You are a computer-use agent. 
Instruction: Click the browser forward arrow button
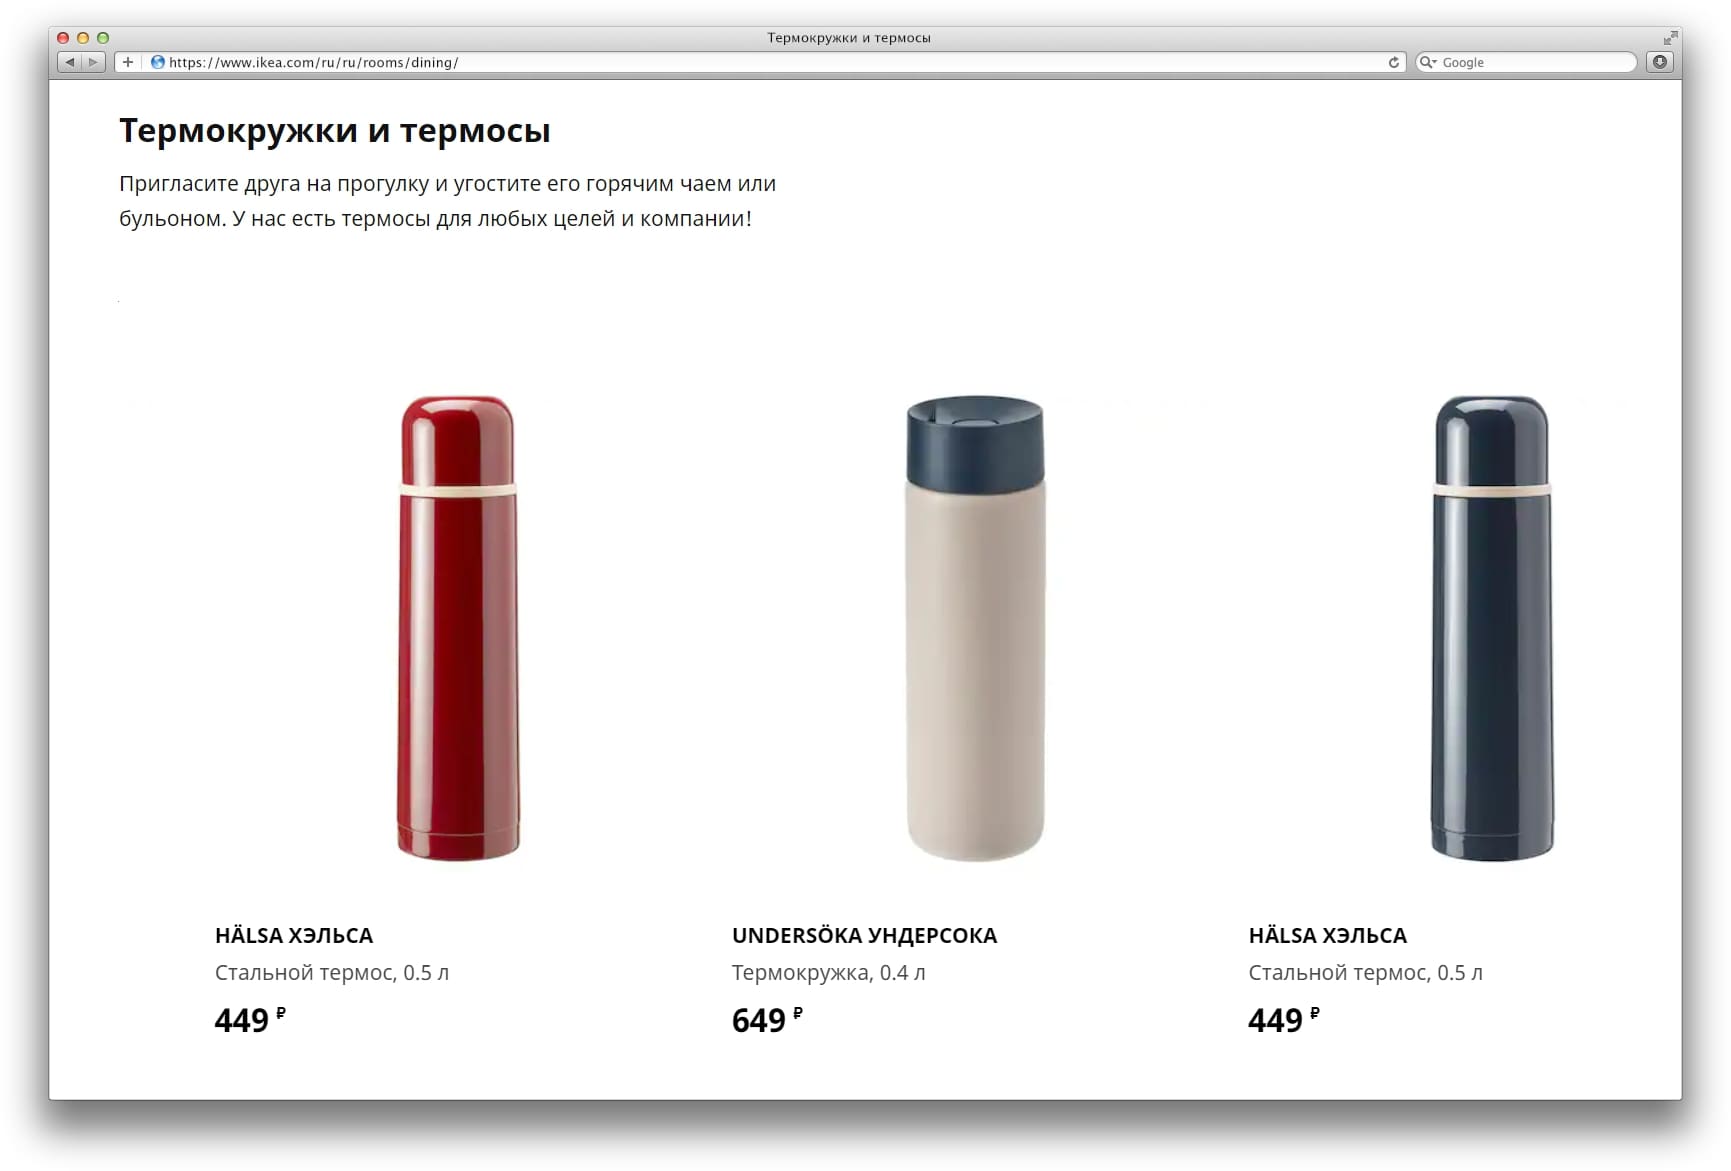tap(93, 62)
